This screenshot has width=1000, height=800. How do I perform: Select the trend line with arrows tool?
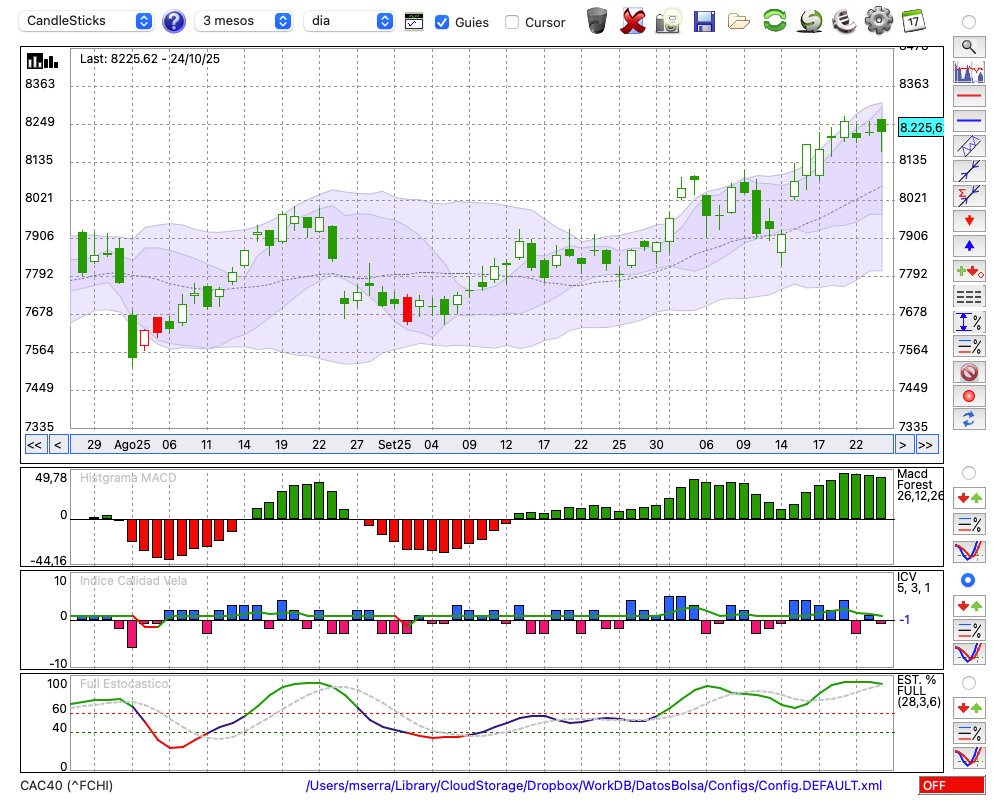[969, 171]
